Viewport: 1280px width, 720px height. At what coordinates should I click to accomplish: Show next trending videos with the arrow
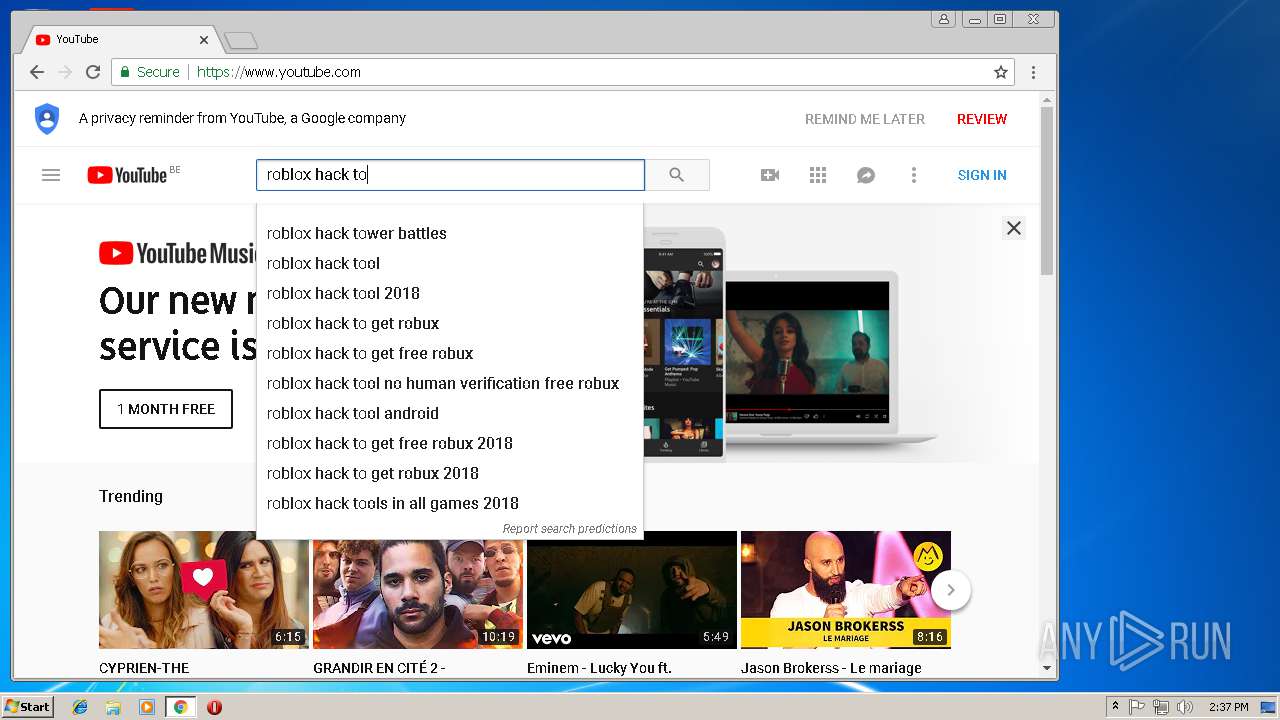coord(951,590)
